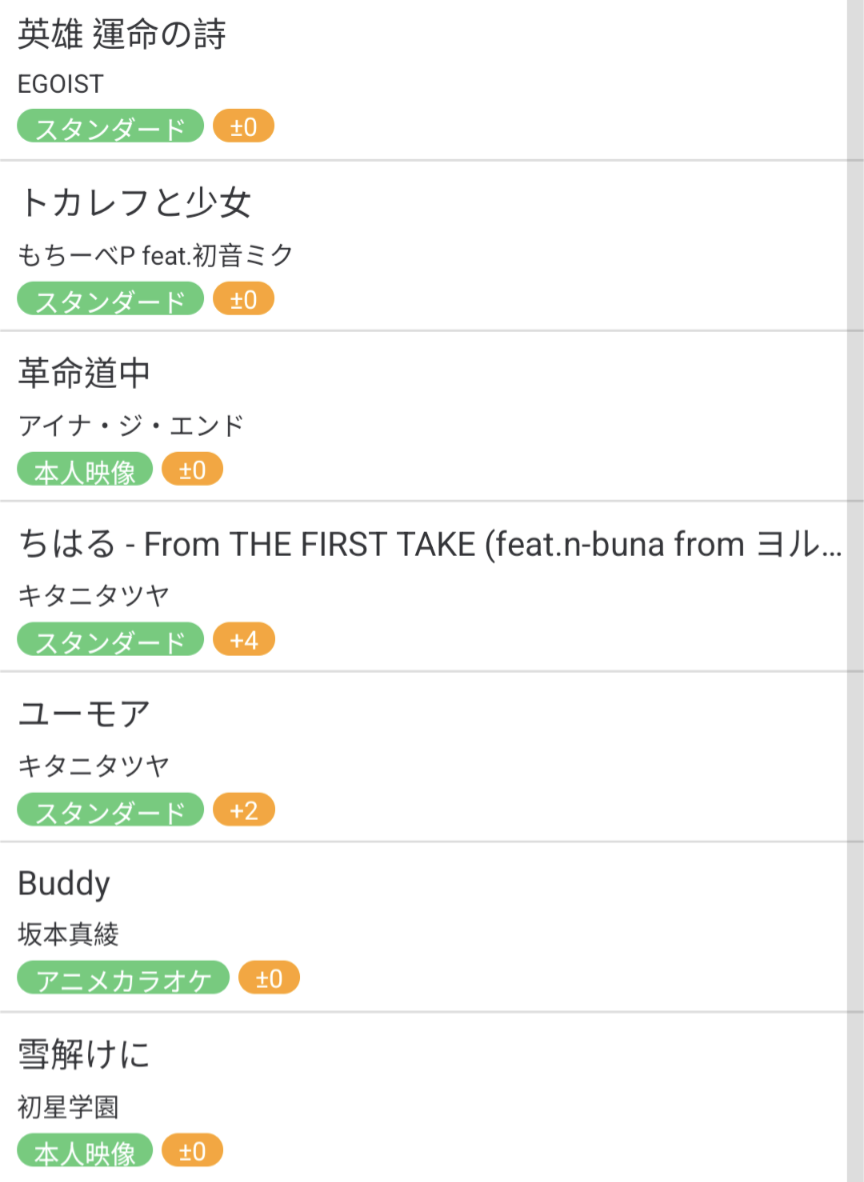This screenshot has width=864, height=1182.
Task: Click the +2 key badge
Action: [x=243, y=810]
